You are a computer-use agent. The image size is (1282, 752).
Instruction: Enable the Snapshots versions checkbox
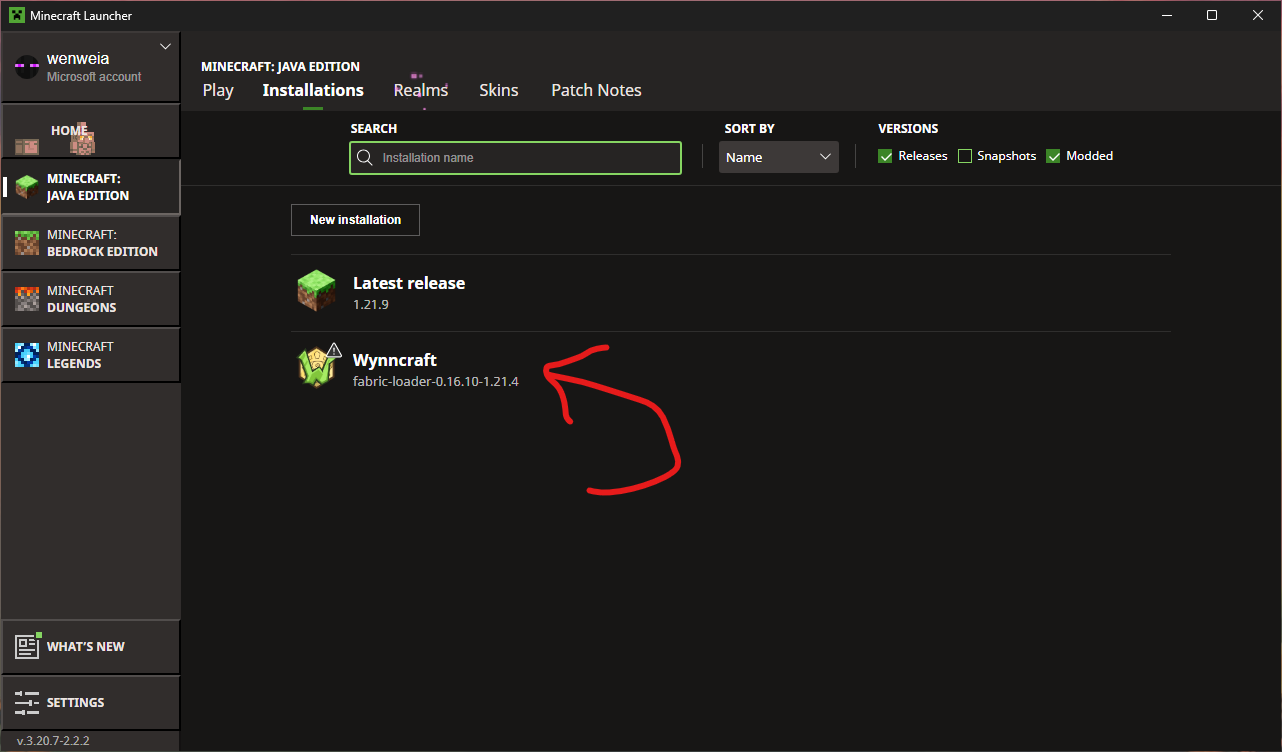point(965,156)
